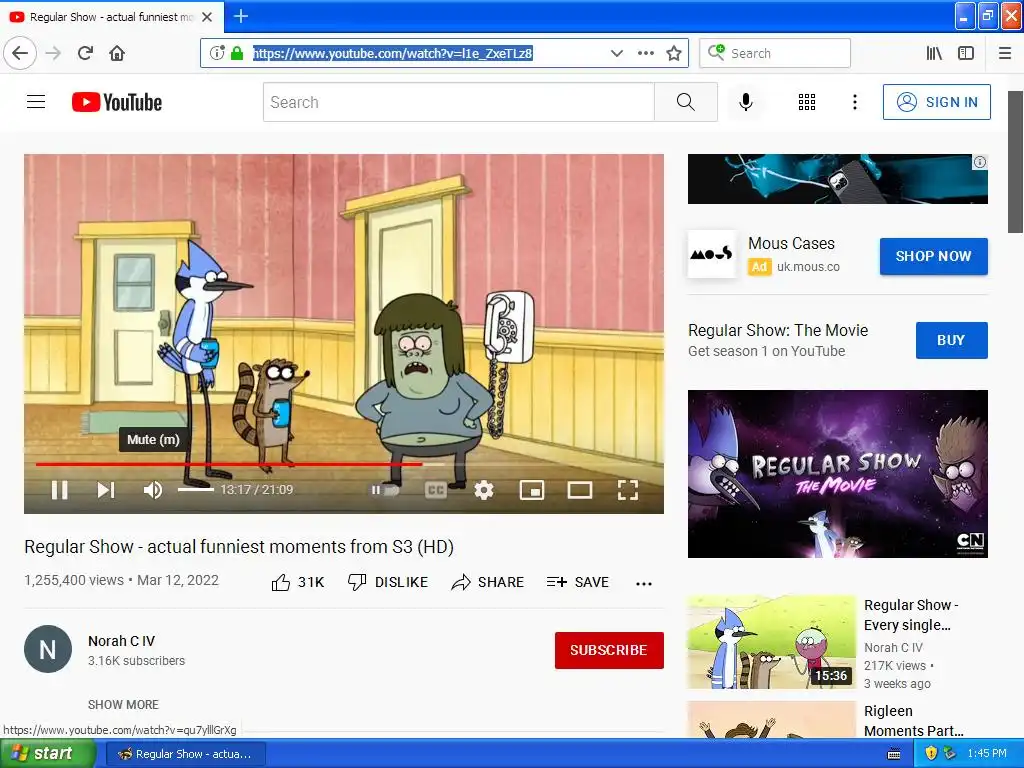The width and height of the screenshot is (1024, 768).
Task: Seek on the red video progress bar
Action: [x=229, y=464]
